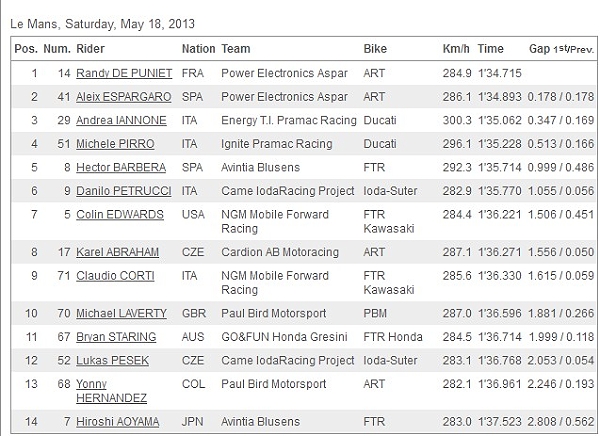Viewport: 600px width, 436px height.
Task: Select Claudio CORTI rider link
Action: click(x=115, y=276)
